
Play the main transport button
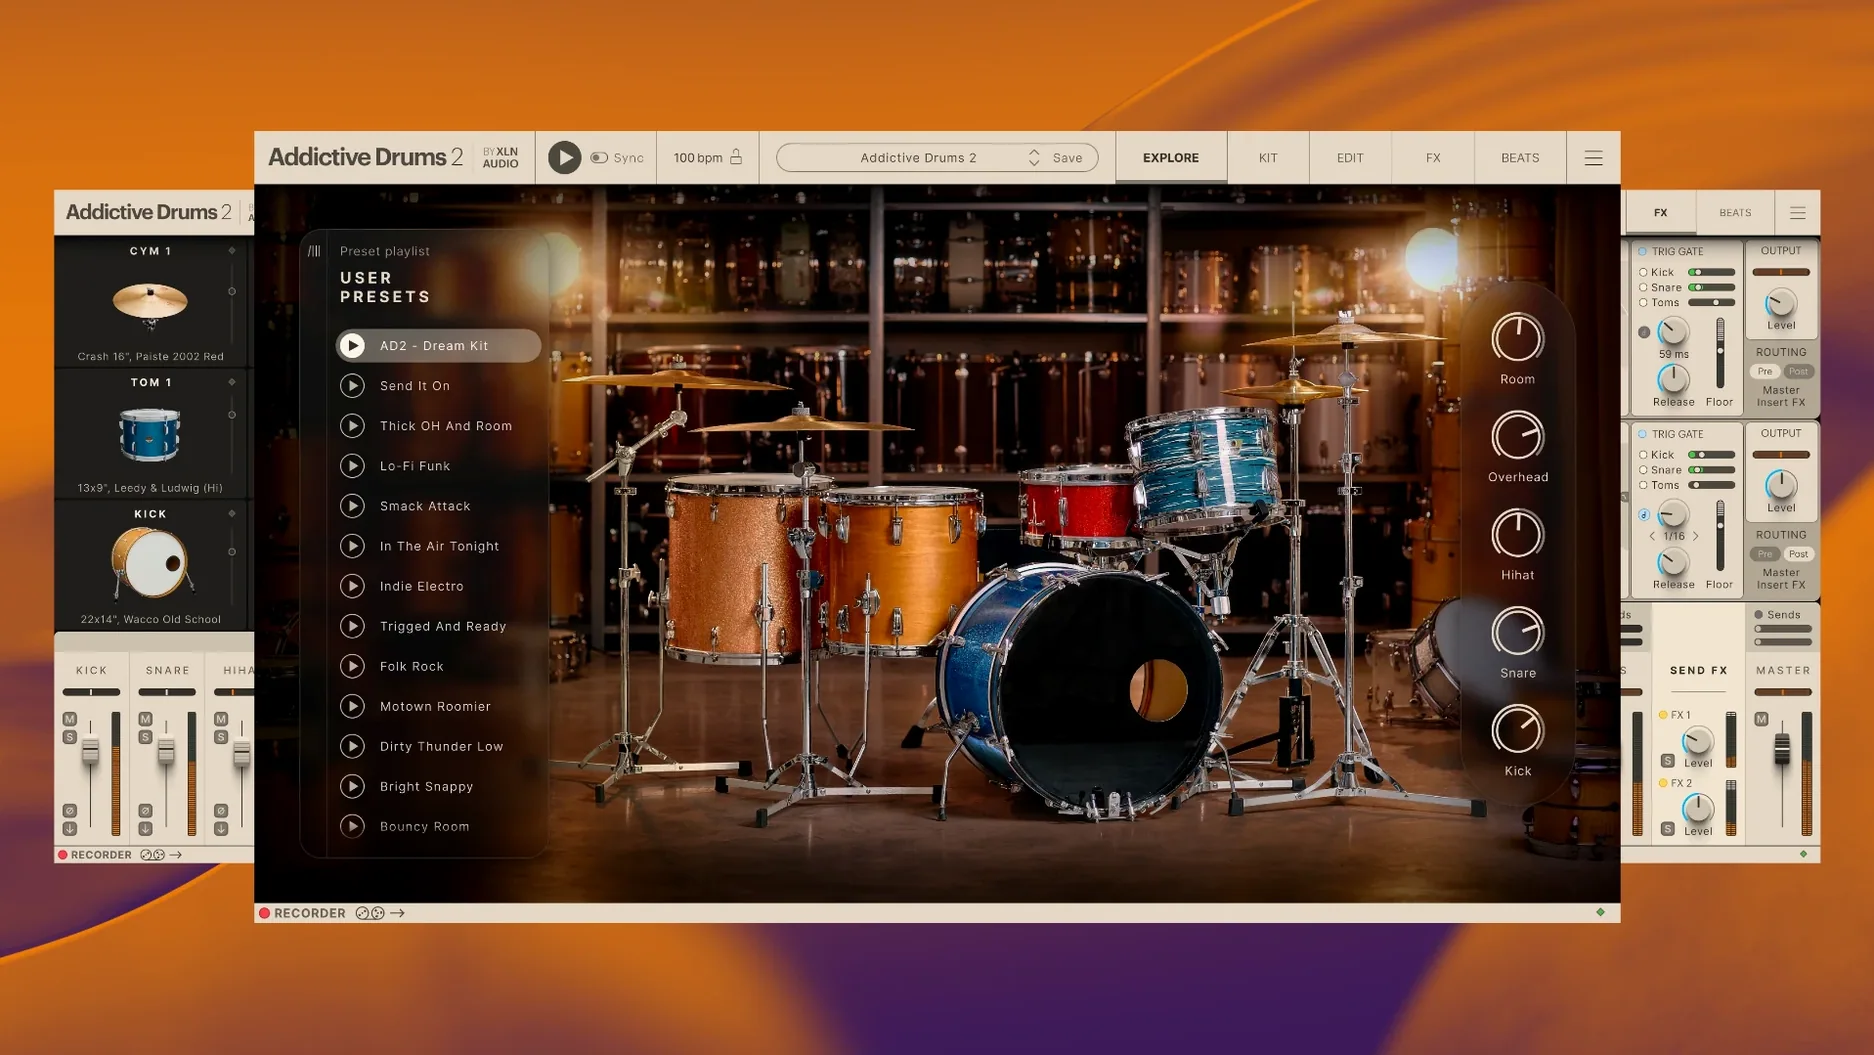point(564,158)
